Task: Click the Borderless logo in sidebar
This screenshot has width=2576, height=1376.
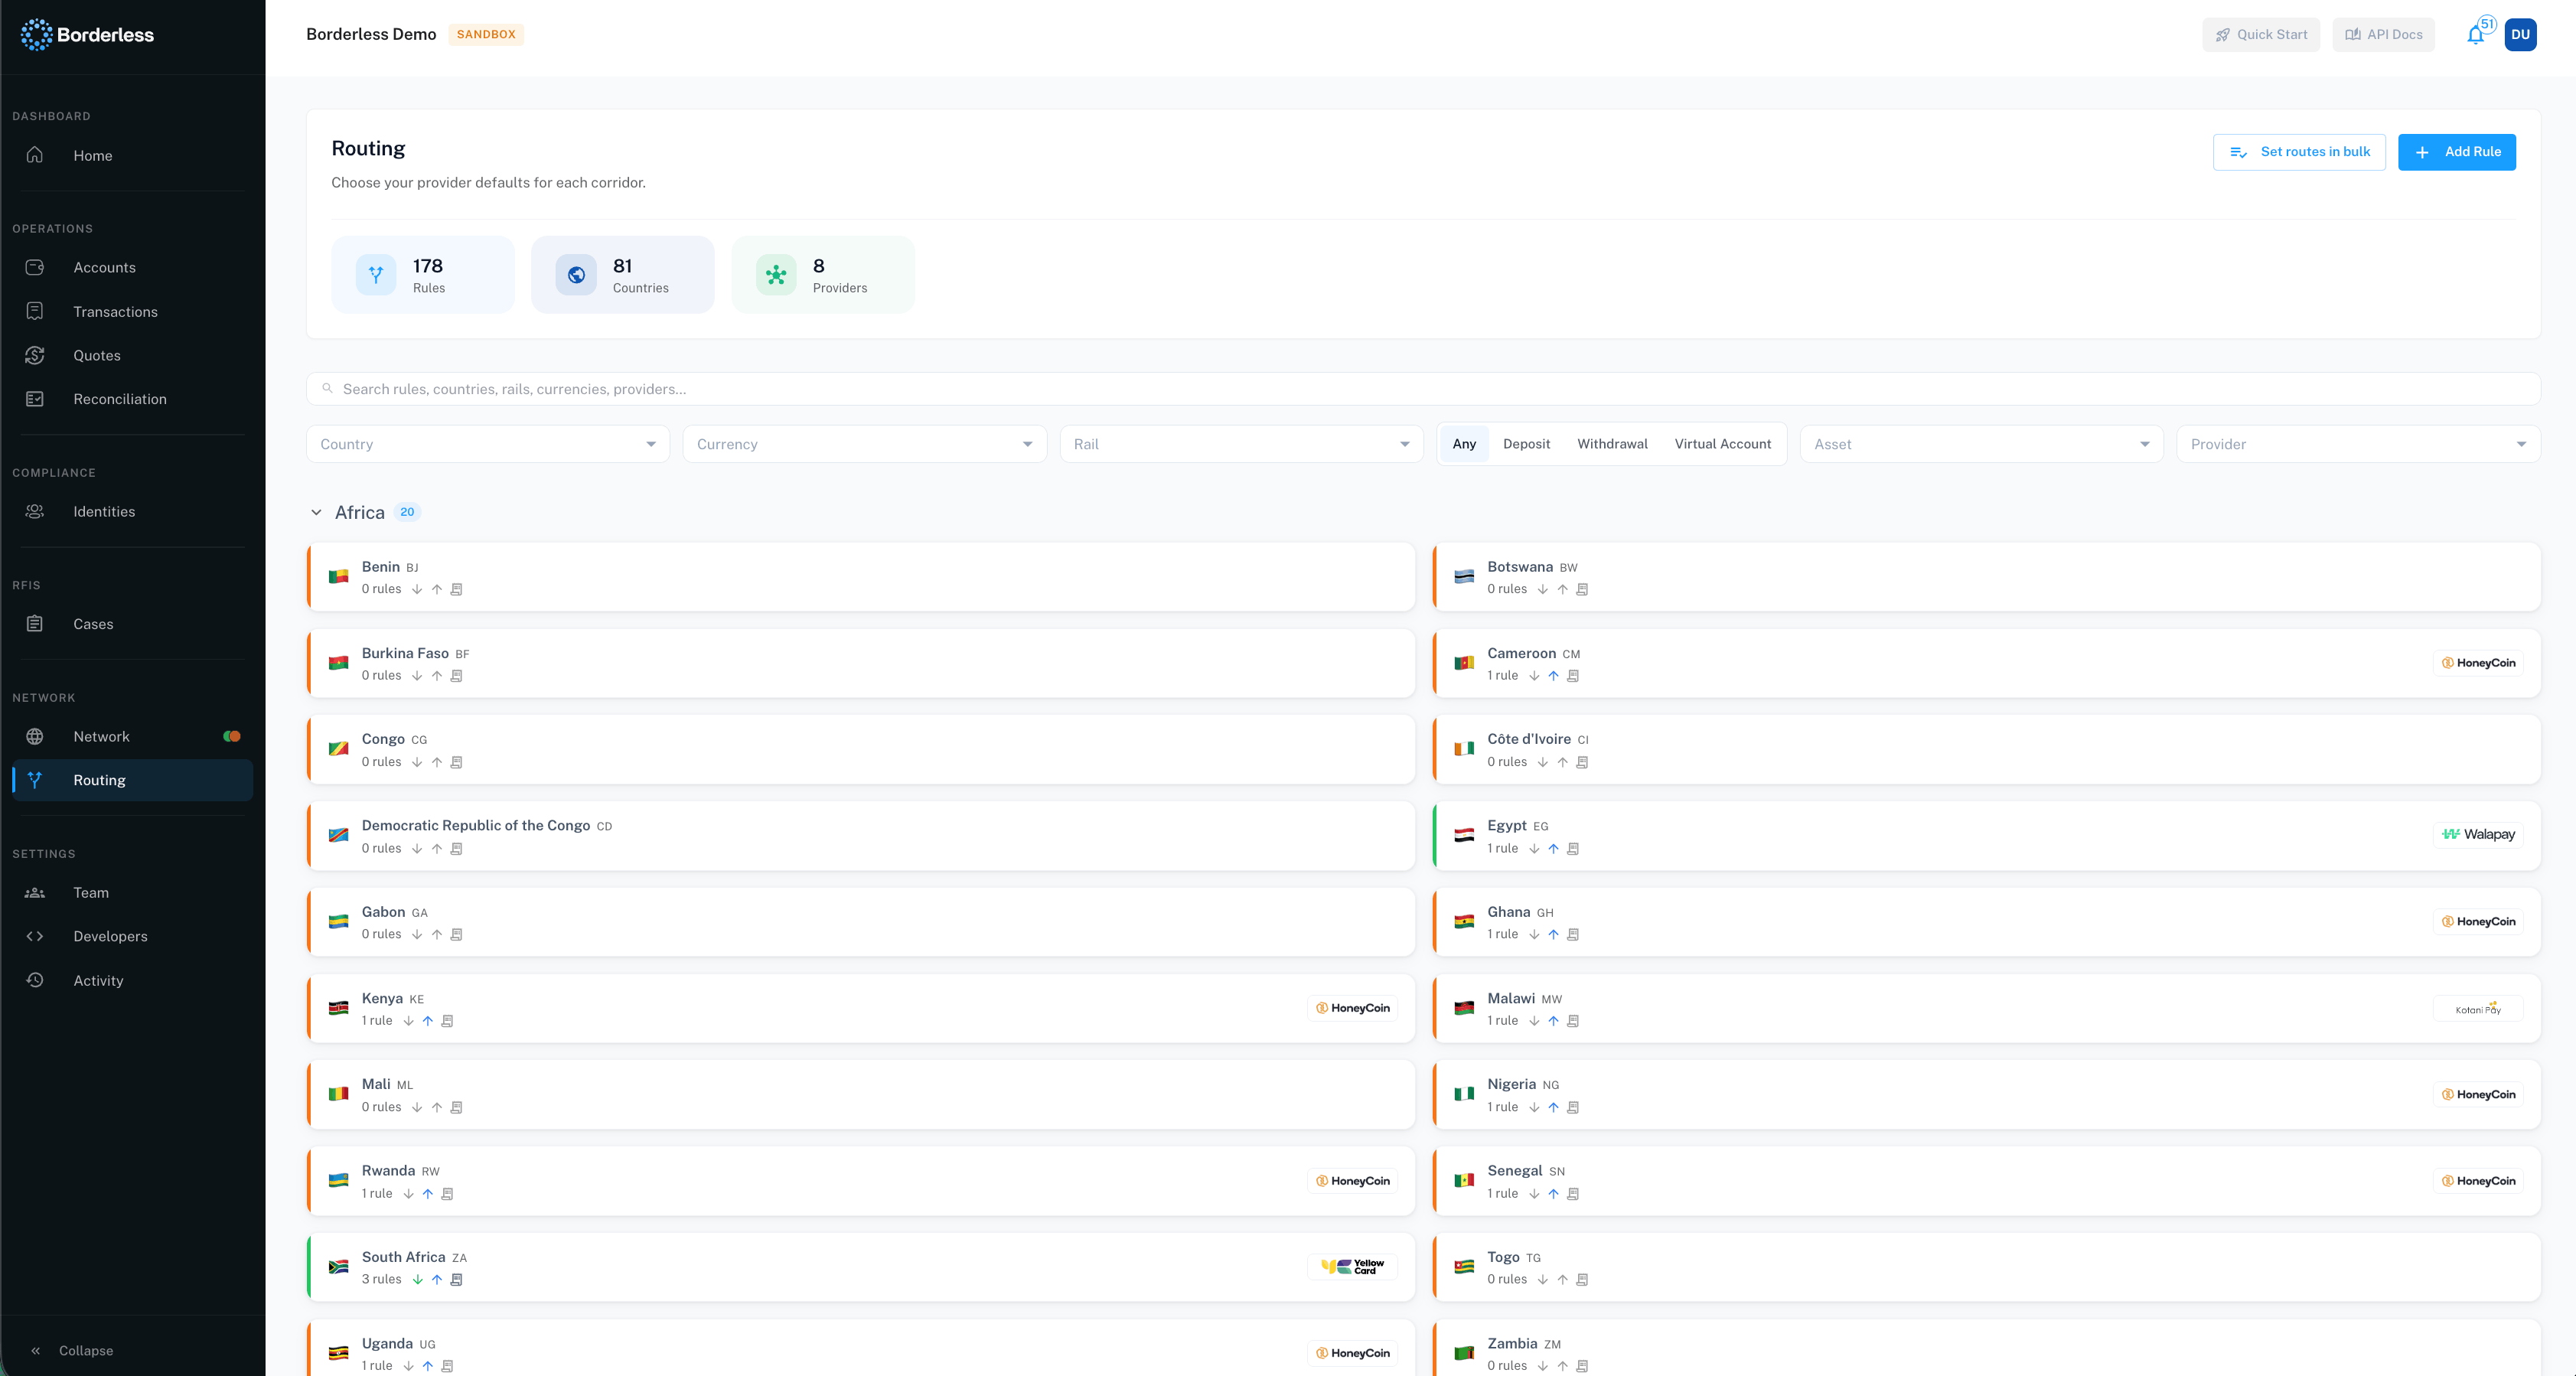Action: (87, 34)
